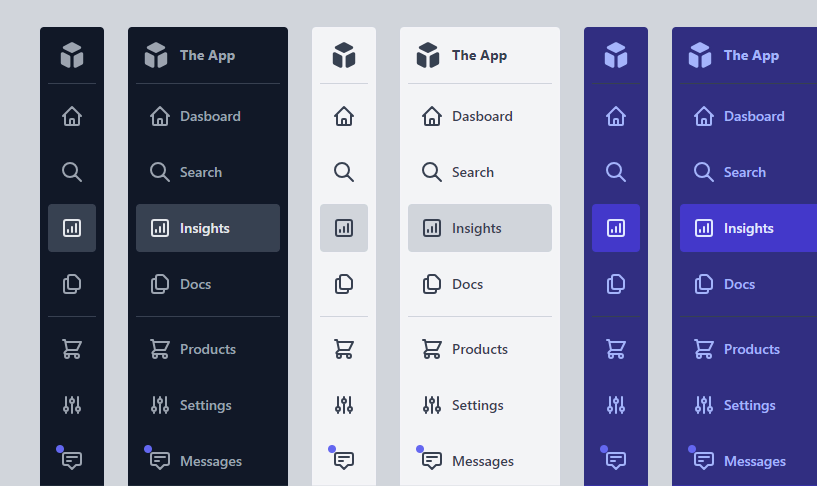Click the cube logo in light collapsed sidebar
Viewport: 817px width, 486px height.
[x=344, y=55]
